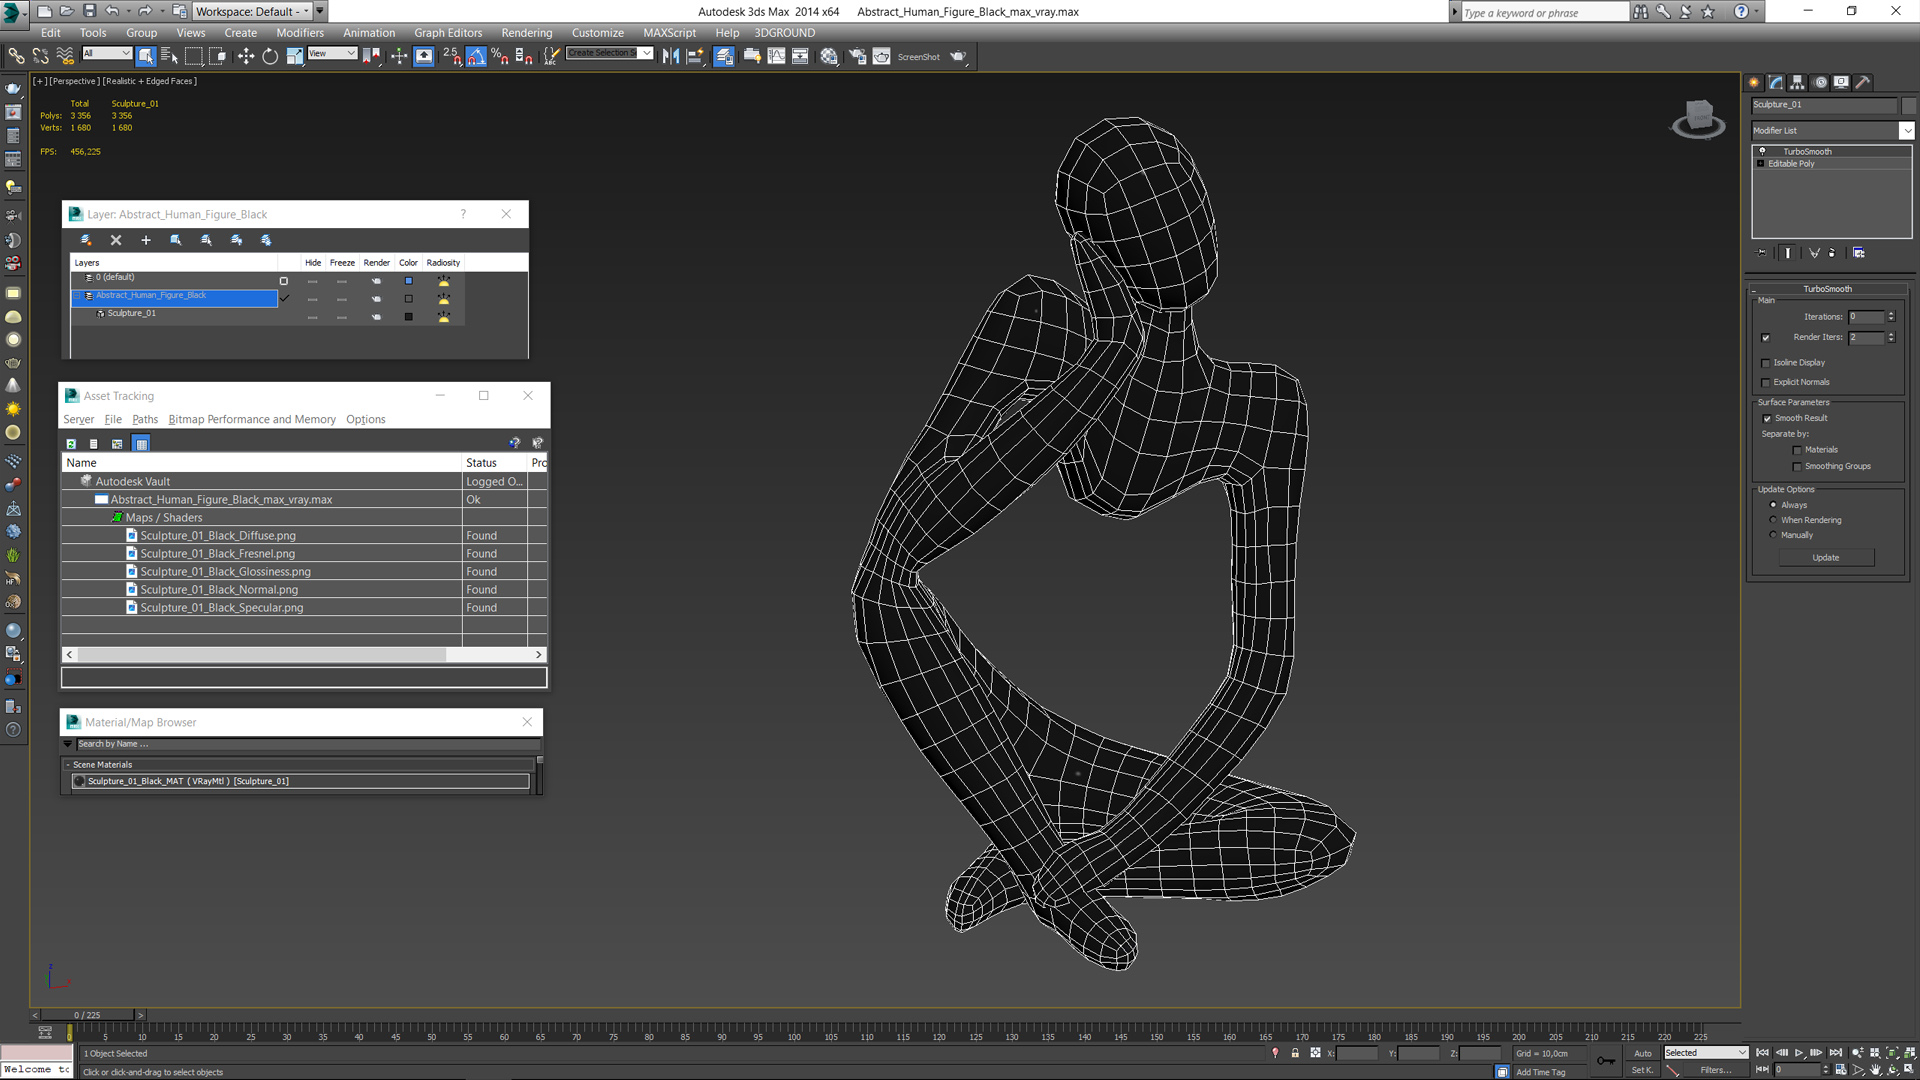Image resolution: width=1920 pixels, height=1080 pixels.
Task: Click Sculpture_01 layer color swatch
Action: click(408, 317)
